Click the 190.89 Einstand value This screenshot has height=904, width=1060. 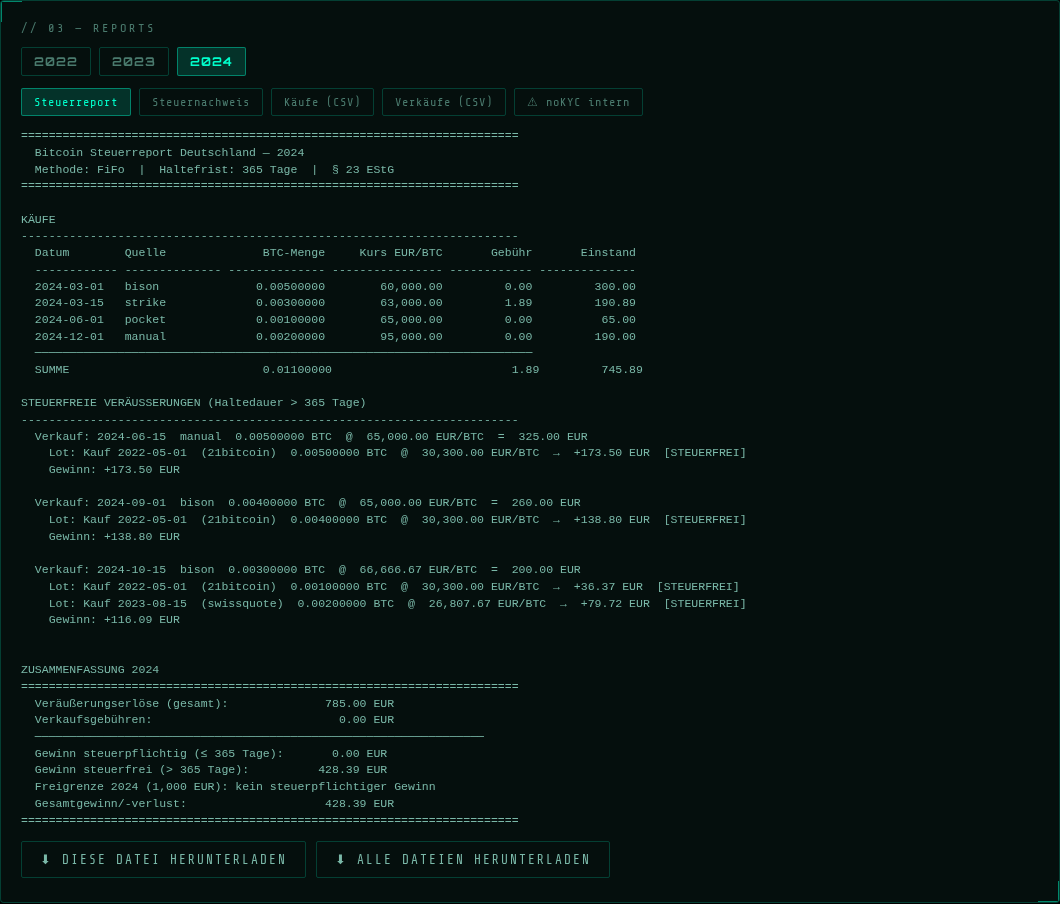coord(615,303)
